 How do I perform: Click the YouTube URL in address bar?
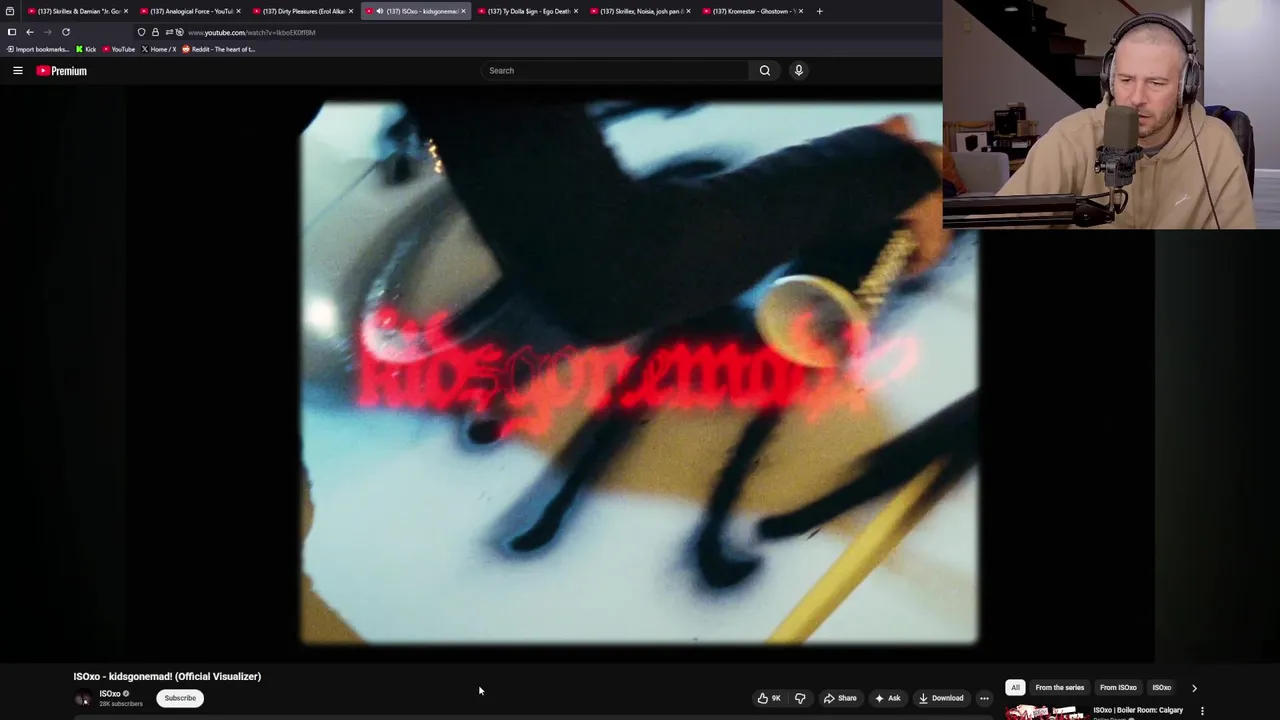[x=252, y=32]
